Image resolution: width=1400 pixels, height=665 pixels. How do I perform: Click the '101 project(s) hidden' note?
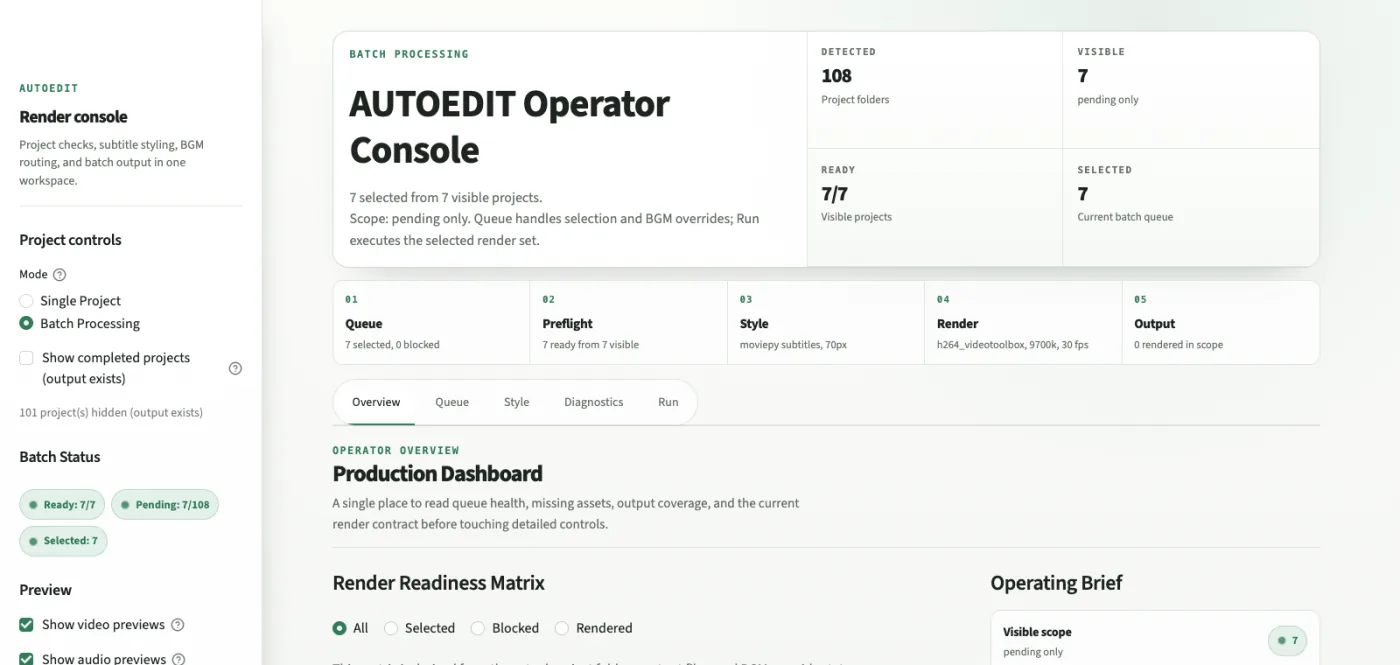click(x=111, y=412)
